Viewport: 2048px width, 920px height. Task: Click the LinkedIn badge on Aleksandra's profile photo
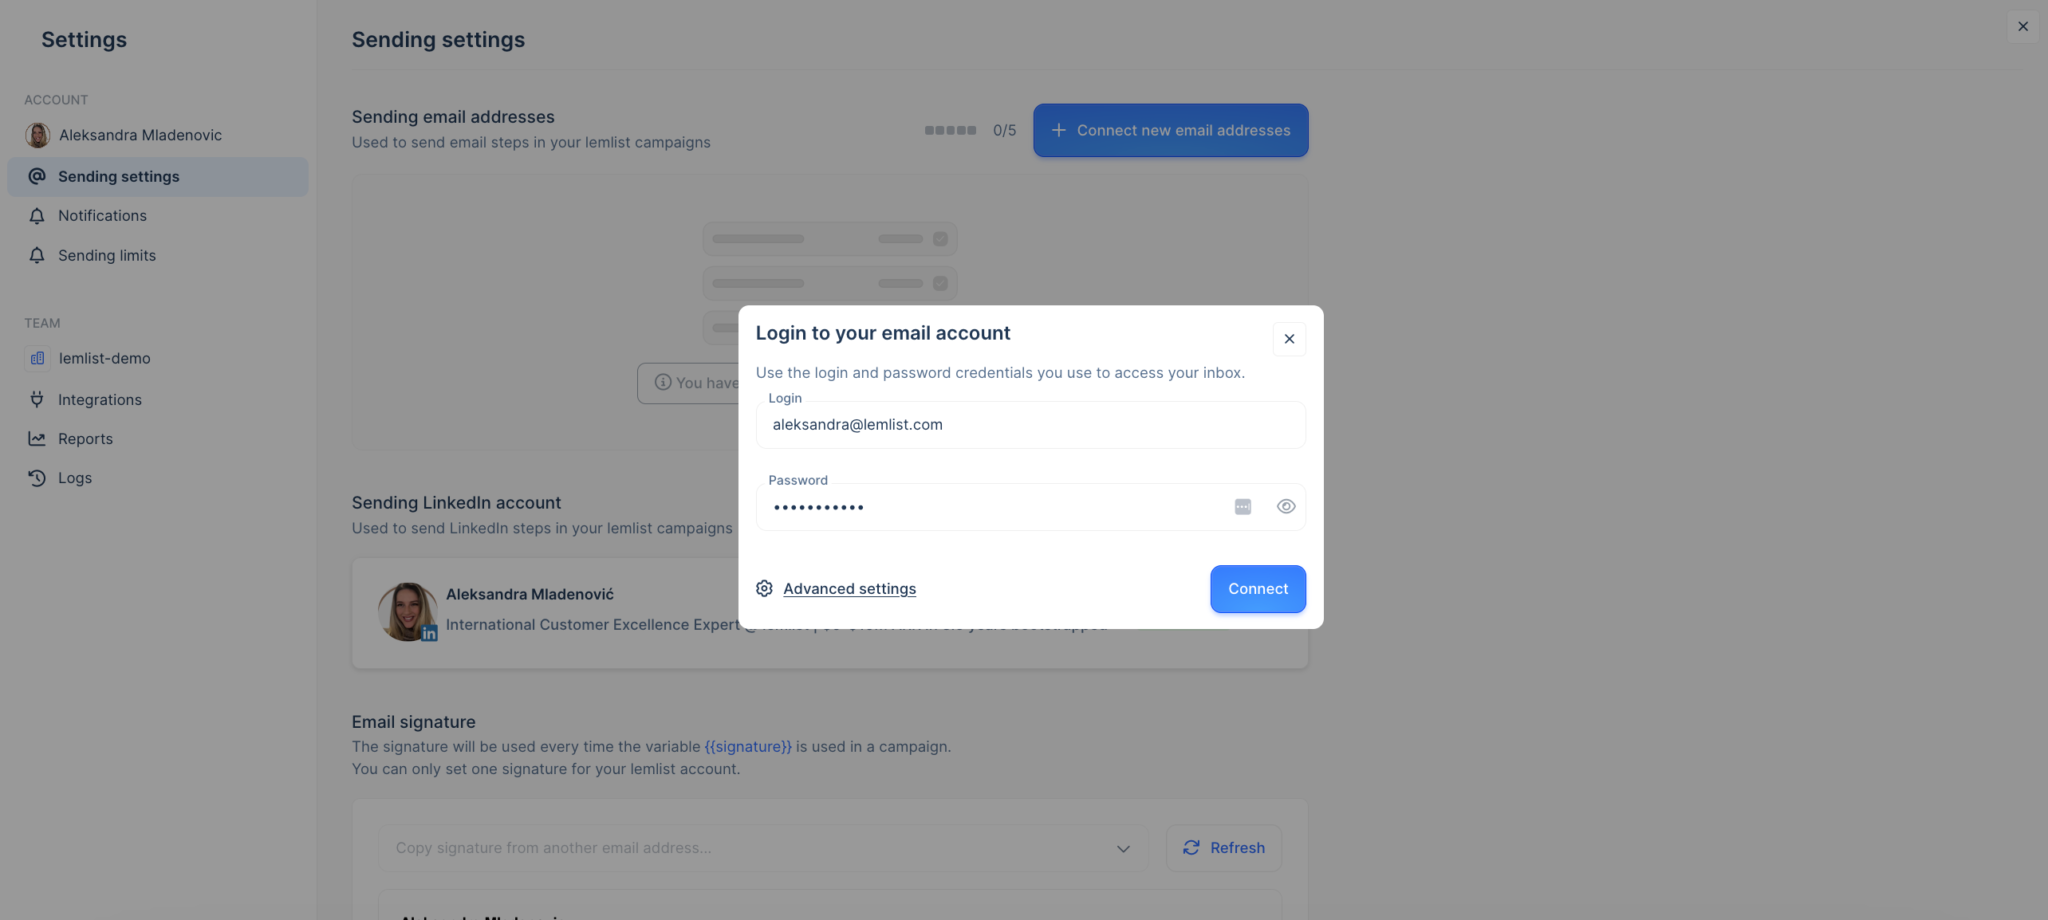tap(430, 632)
